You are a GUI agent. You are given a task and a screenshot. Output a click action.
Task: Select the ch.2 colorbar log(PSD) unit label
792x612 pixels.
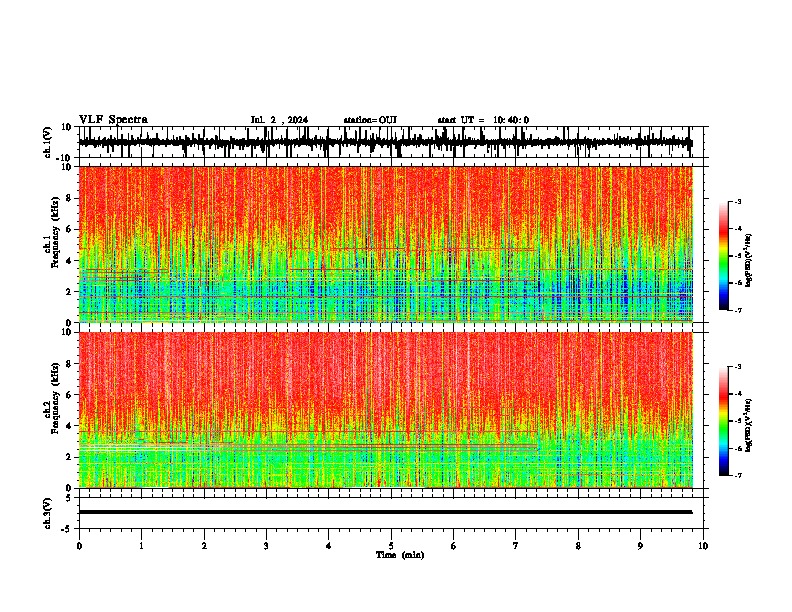point(749,425)
